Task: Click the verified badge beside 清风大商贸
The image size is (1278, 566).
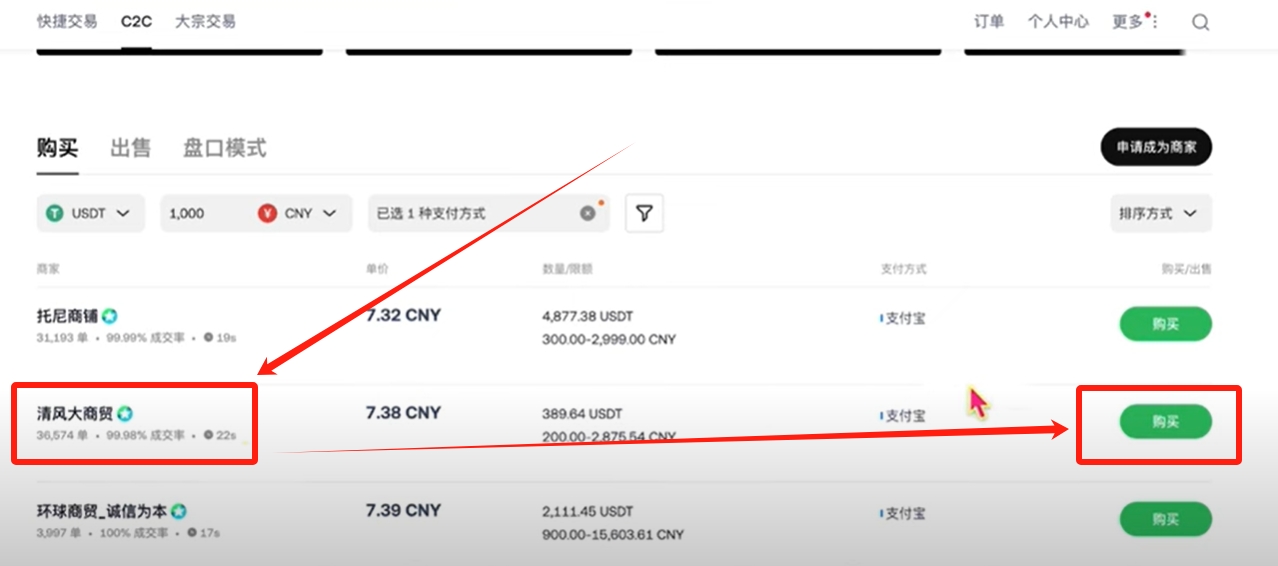Action: 125,414
